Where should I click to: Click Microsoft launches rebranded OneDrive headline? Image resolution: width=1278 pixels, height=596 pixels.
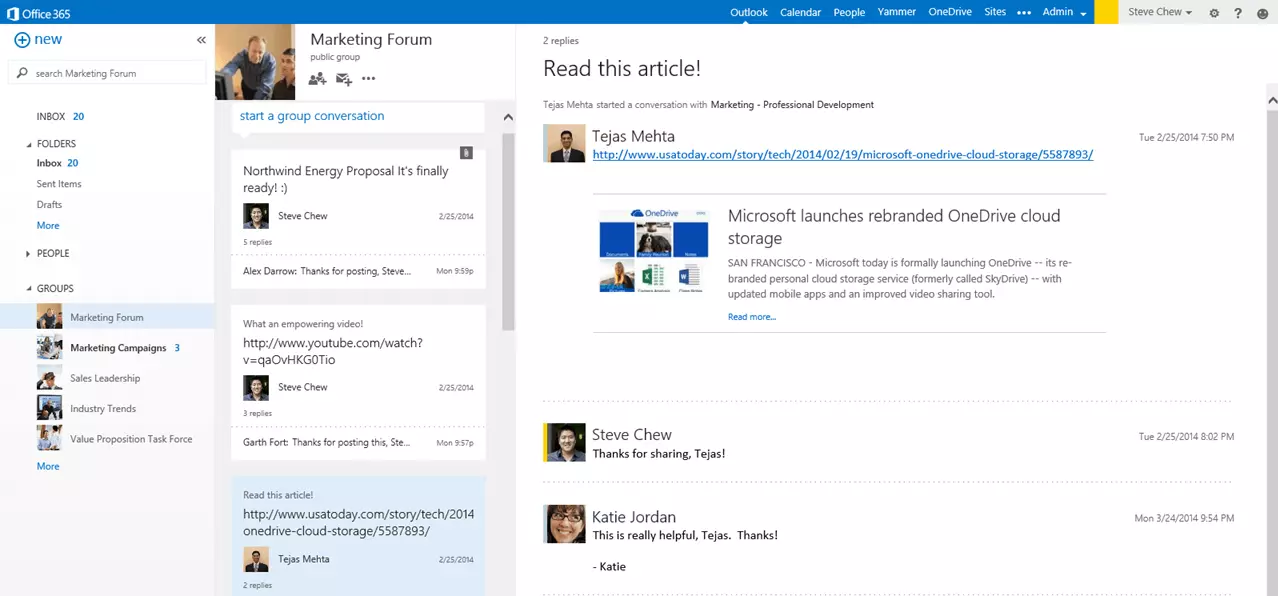pos(894,227)
